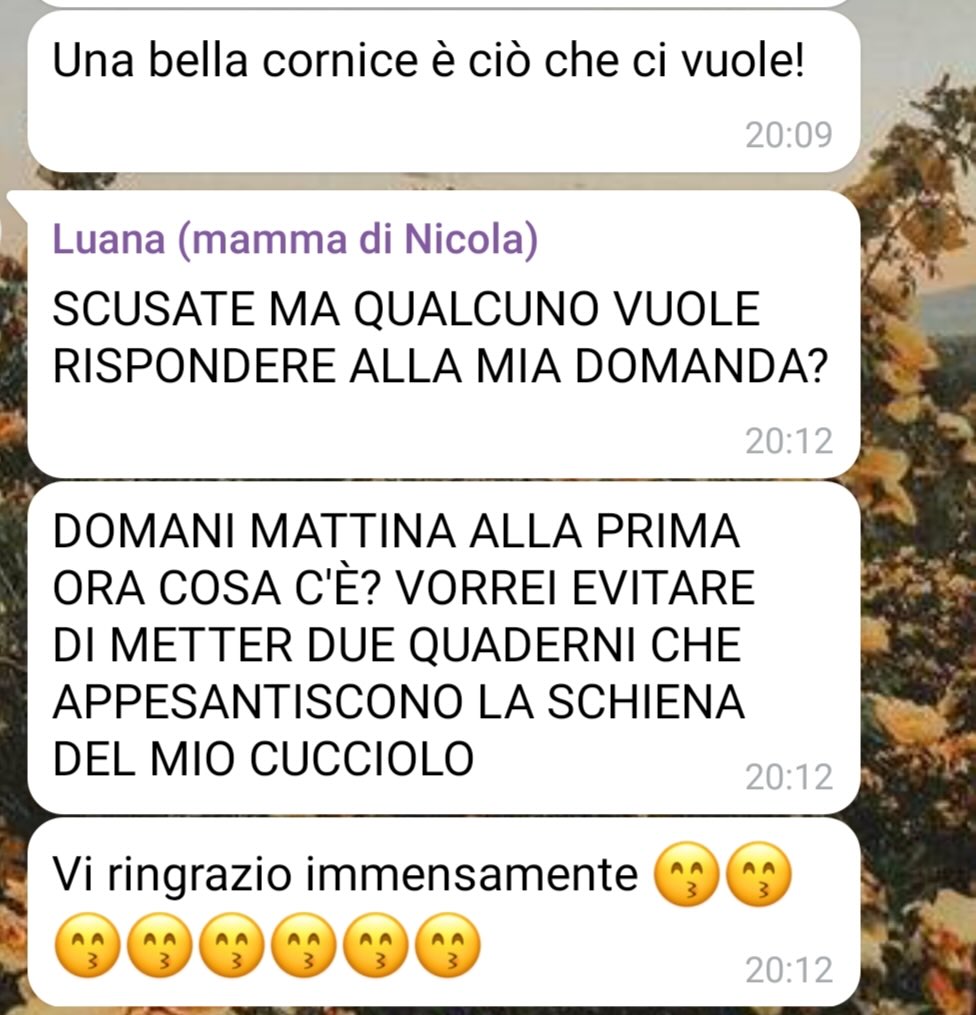This screenshot has height=1015, width=976.
Task: Click the 20:12 time under "ALLA MIA DOMANDA?"
Action: coord(788,441)
